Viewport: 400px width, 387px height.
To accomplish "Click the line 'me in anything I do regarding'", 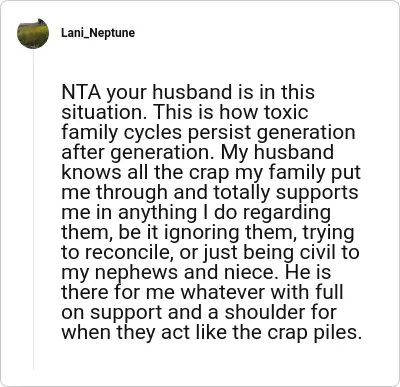I will 196,213.
